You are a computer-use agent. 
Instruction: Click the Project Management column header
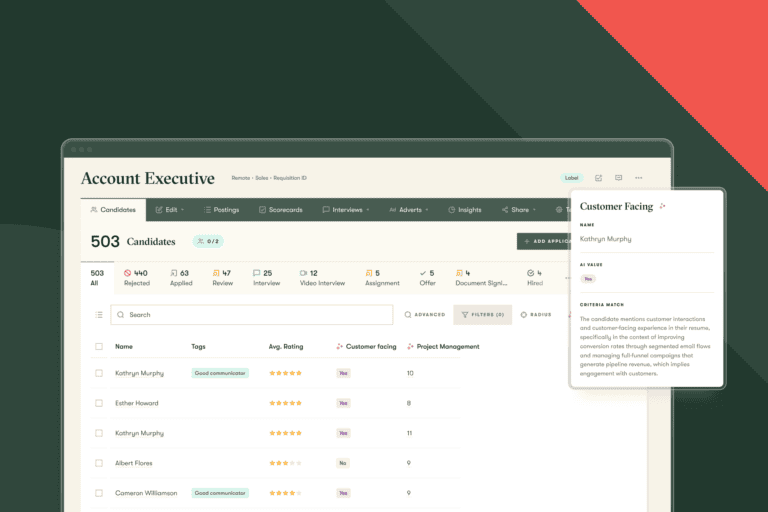pos(443,346)
